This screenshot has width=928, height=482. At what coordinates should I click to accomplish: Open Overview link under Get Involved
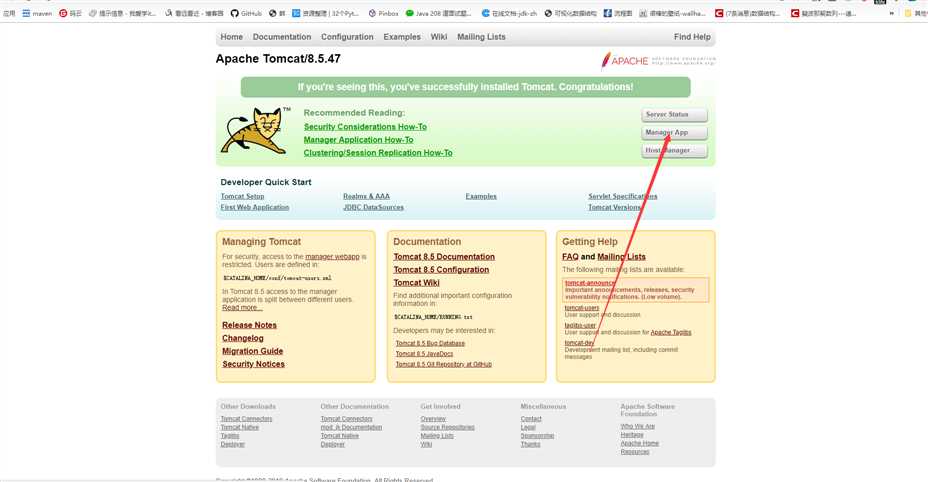pos(433,419)
